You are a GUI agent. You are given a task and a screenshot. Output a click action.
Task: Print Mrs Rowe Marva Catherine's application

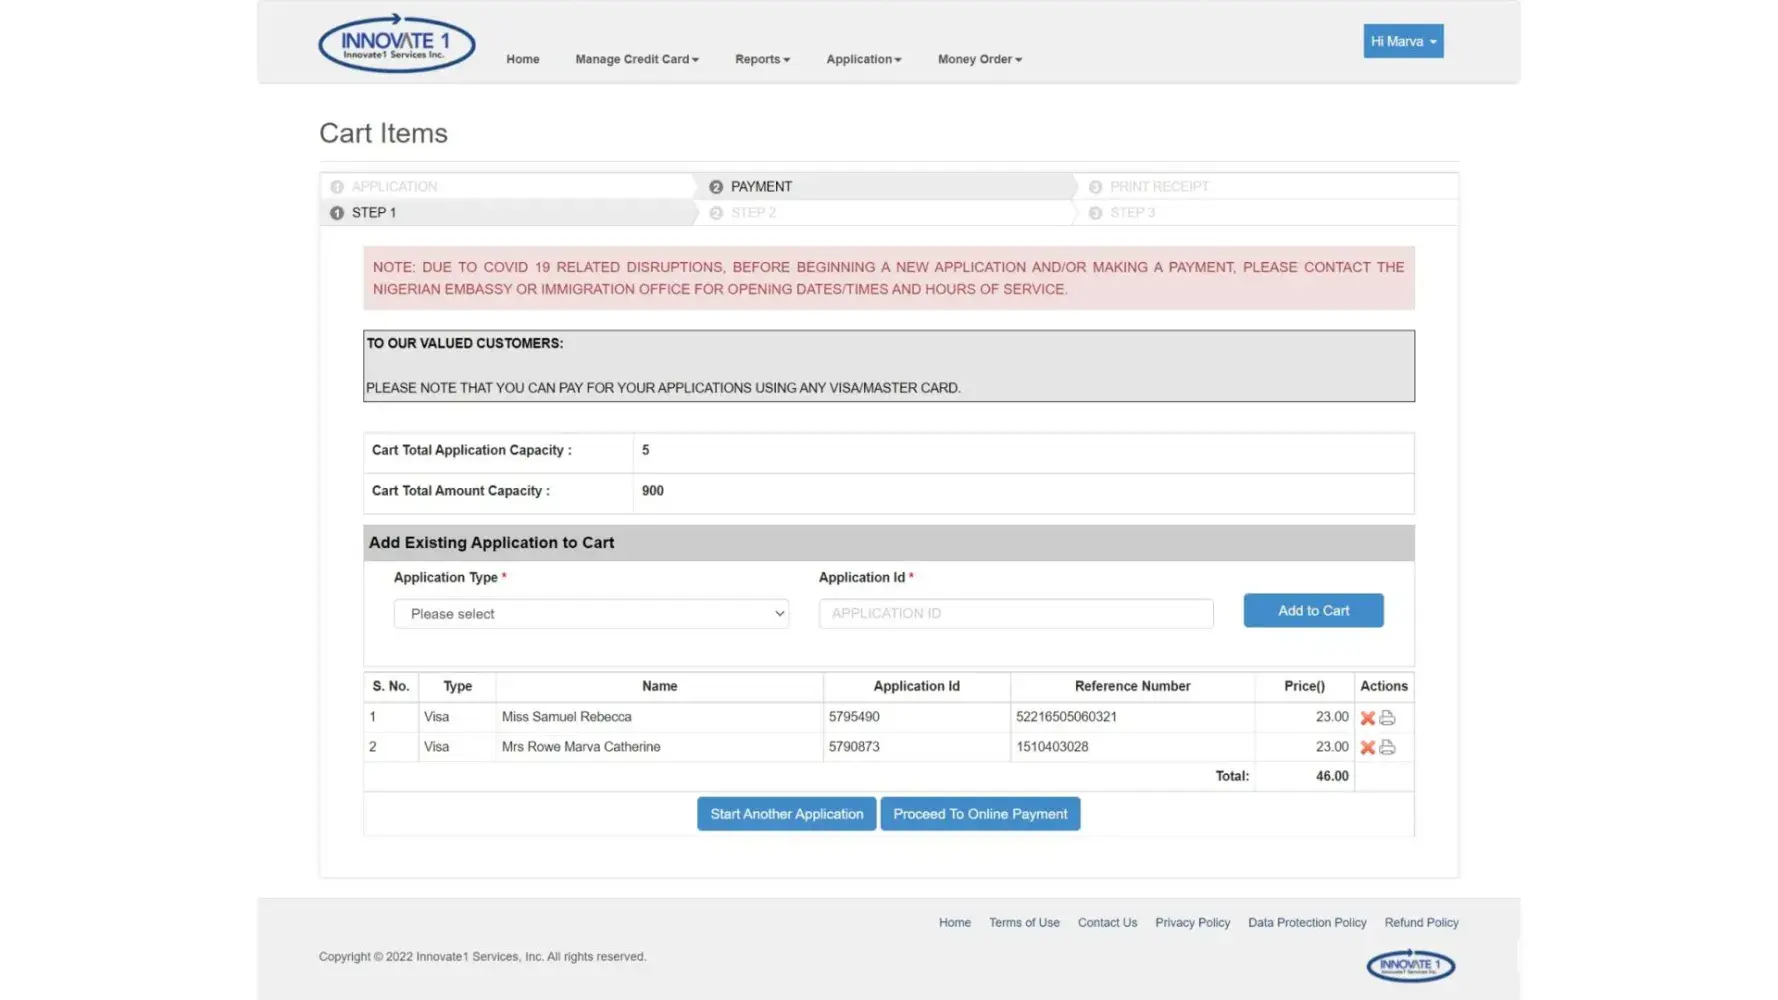(x=1387, y=748)
